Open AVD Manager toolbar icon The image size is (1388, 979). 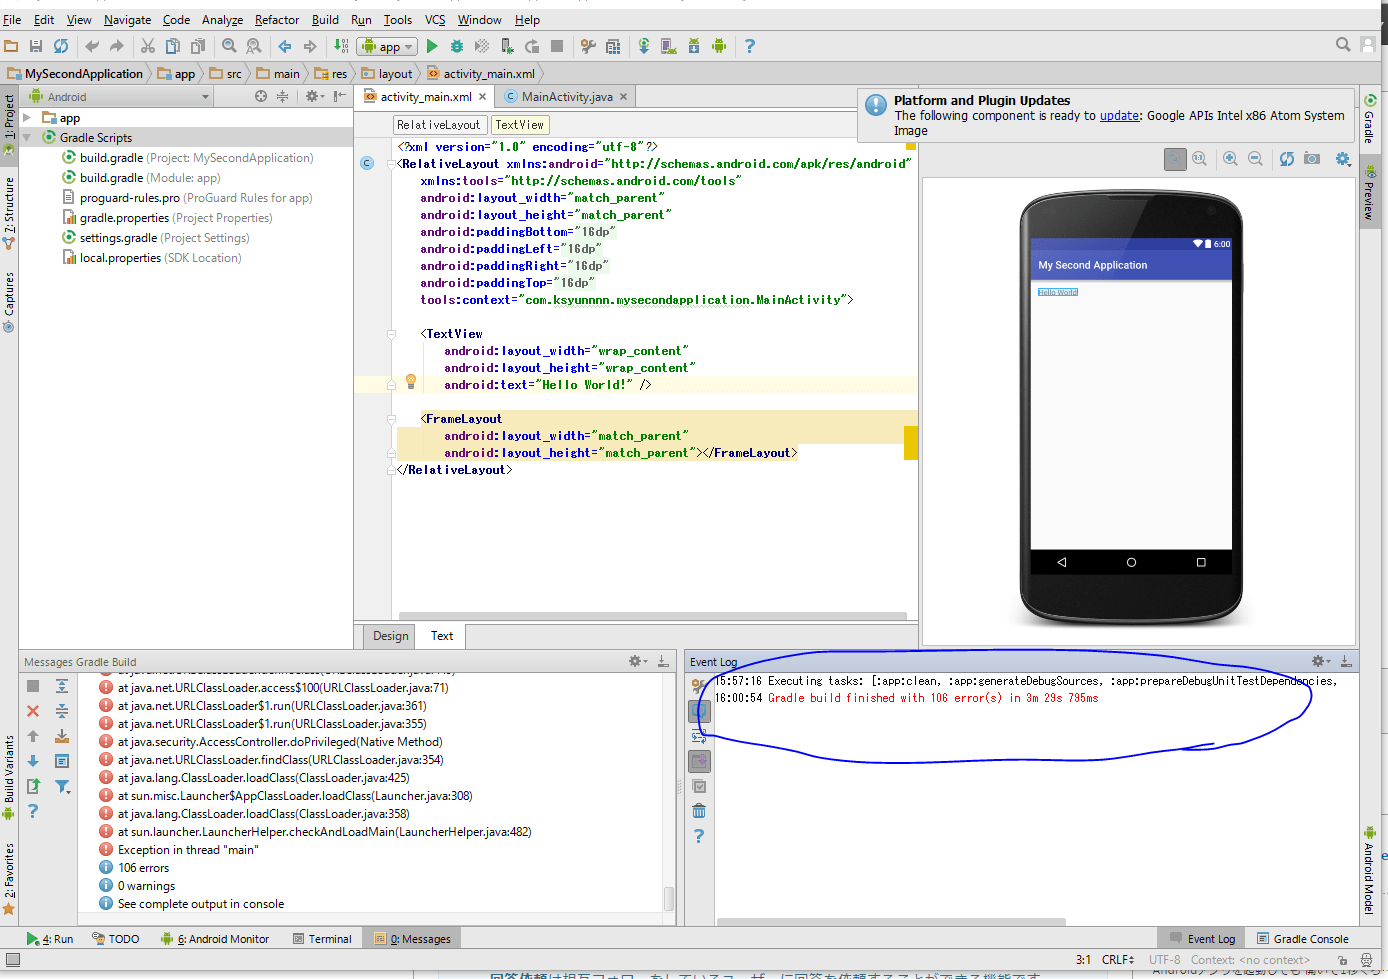(x=669, y=46)
